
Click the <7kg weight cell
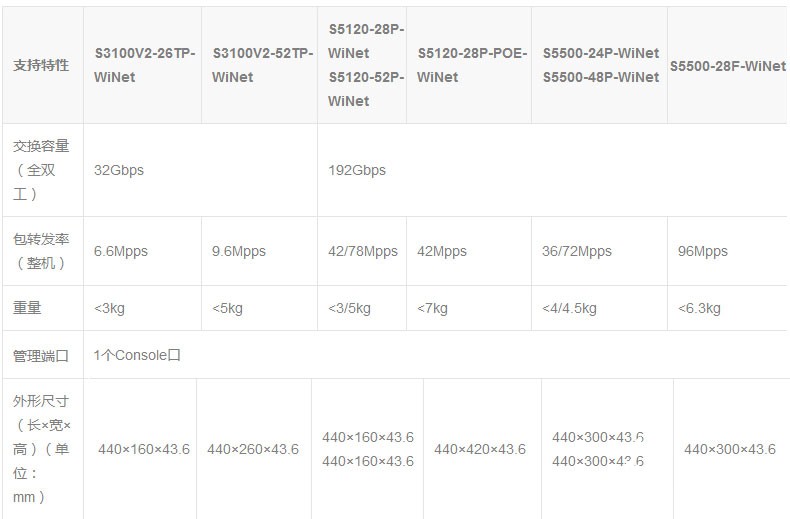point(435,308)
